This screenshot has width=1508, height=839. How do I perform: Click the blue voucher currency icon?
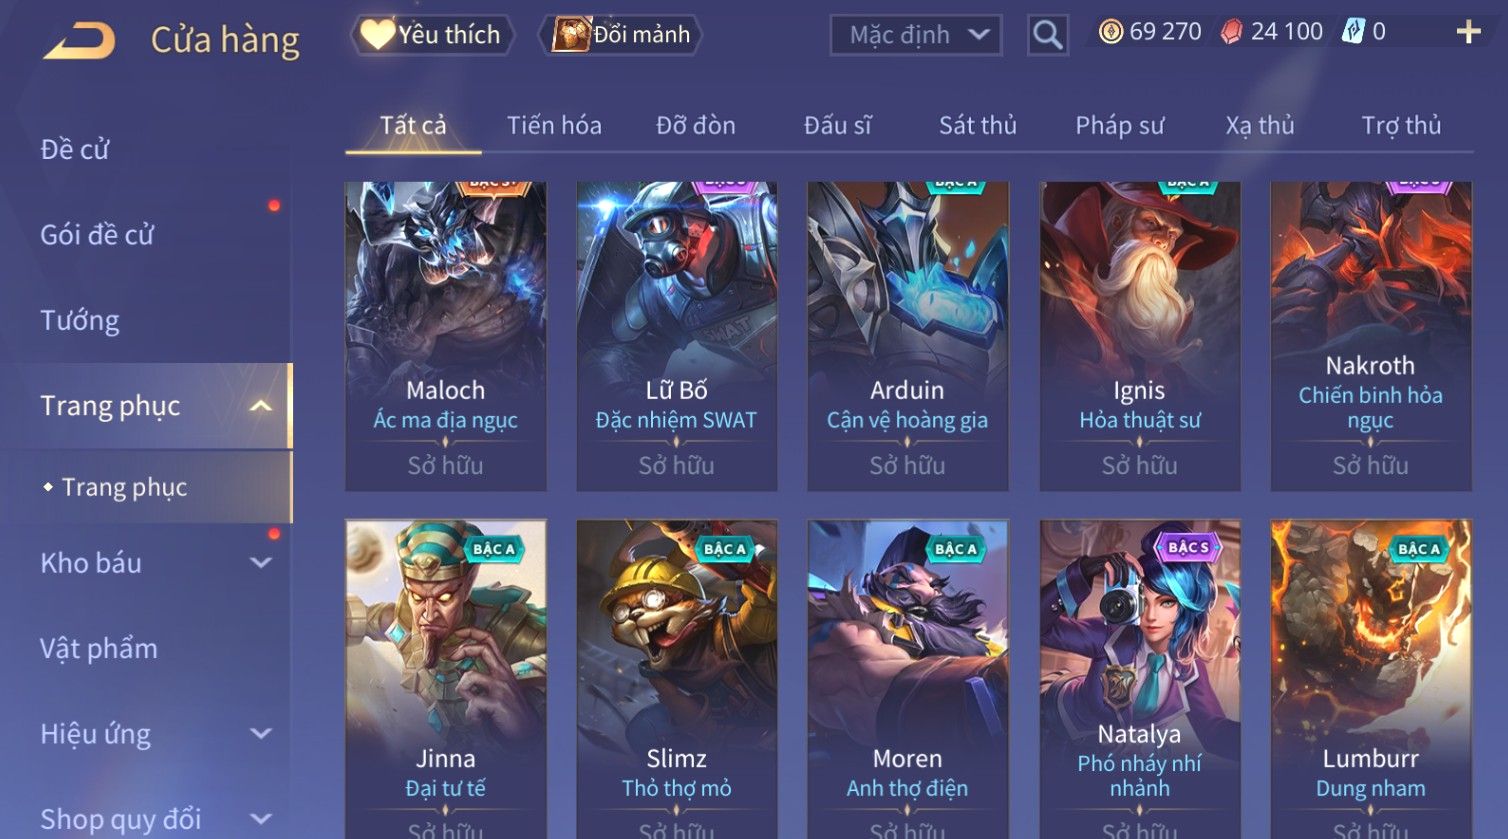1353,32
